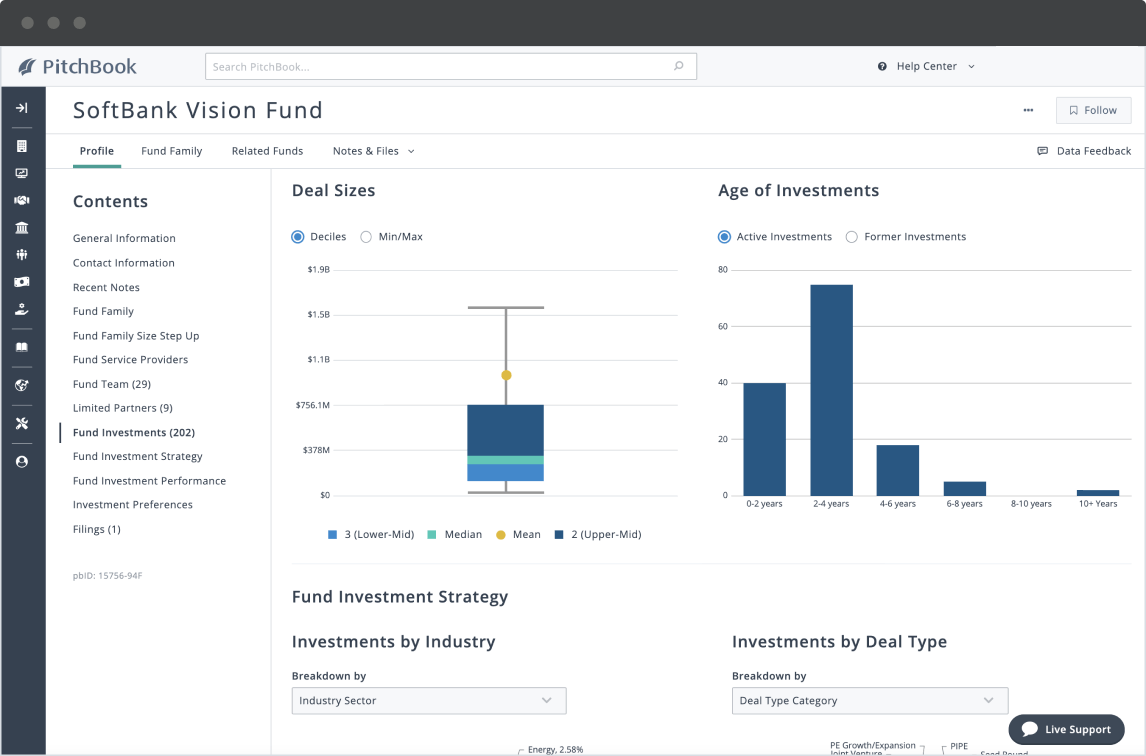Image resolution: width=1146 pixels, height=756 pixels.
Task: Click the 4-6 years bar in chart
Action: pos(898,471)
